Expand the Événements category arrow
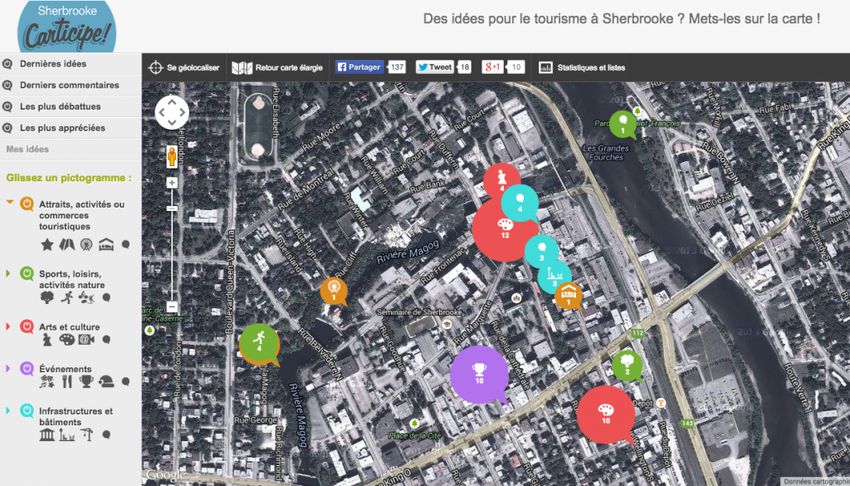The width and height of the screenshot is (850, 486). 10,368
